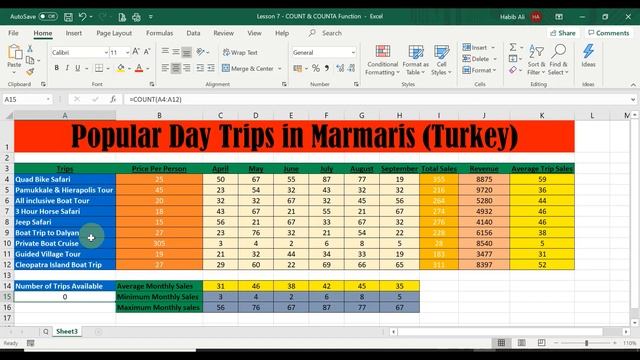This screenshot has height=360, width=640.
Task: Click the Save icon in title bar
Action: coord(68,17)
